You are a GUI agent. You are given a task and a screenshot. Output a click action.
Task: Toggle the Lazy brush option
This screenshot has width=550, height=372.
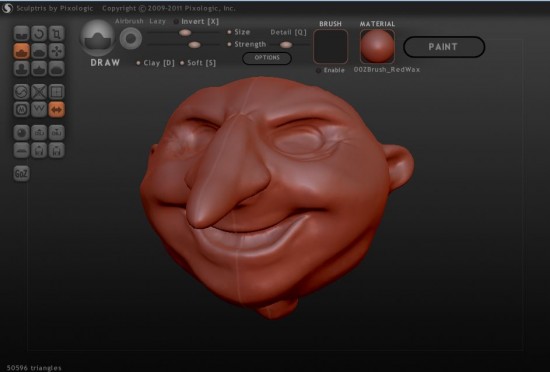(x=157, y=21)
